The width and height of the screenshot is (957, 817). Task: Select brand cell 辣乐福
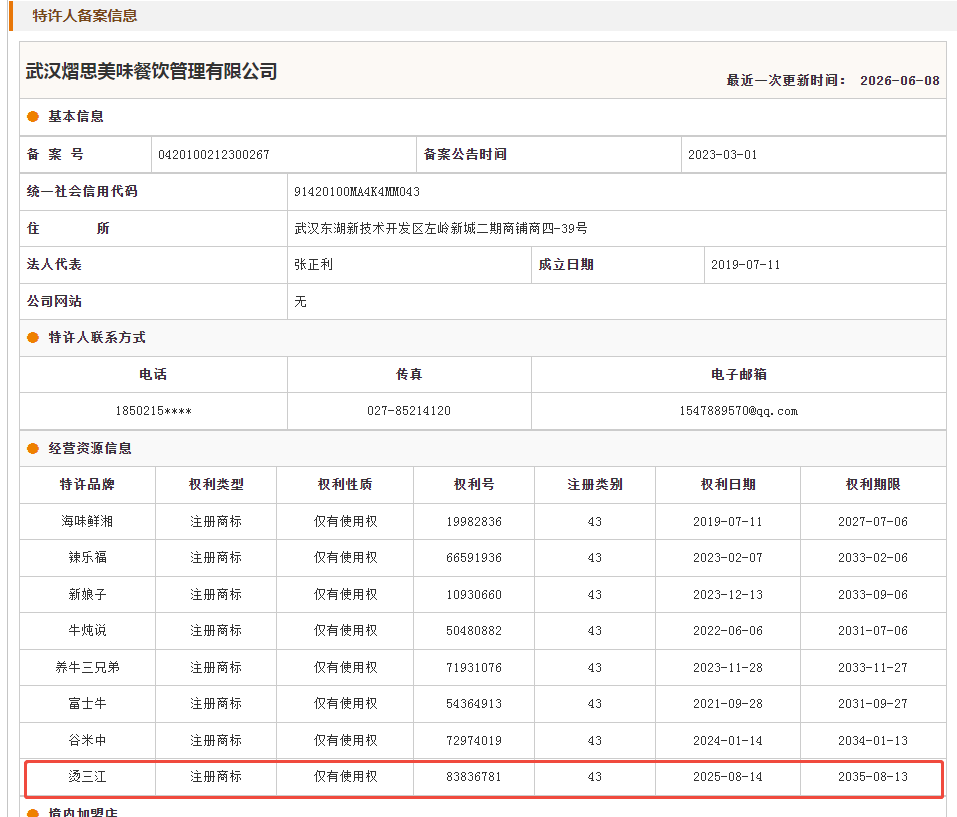tap(87, 557)
